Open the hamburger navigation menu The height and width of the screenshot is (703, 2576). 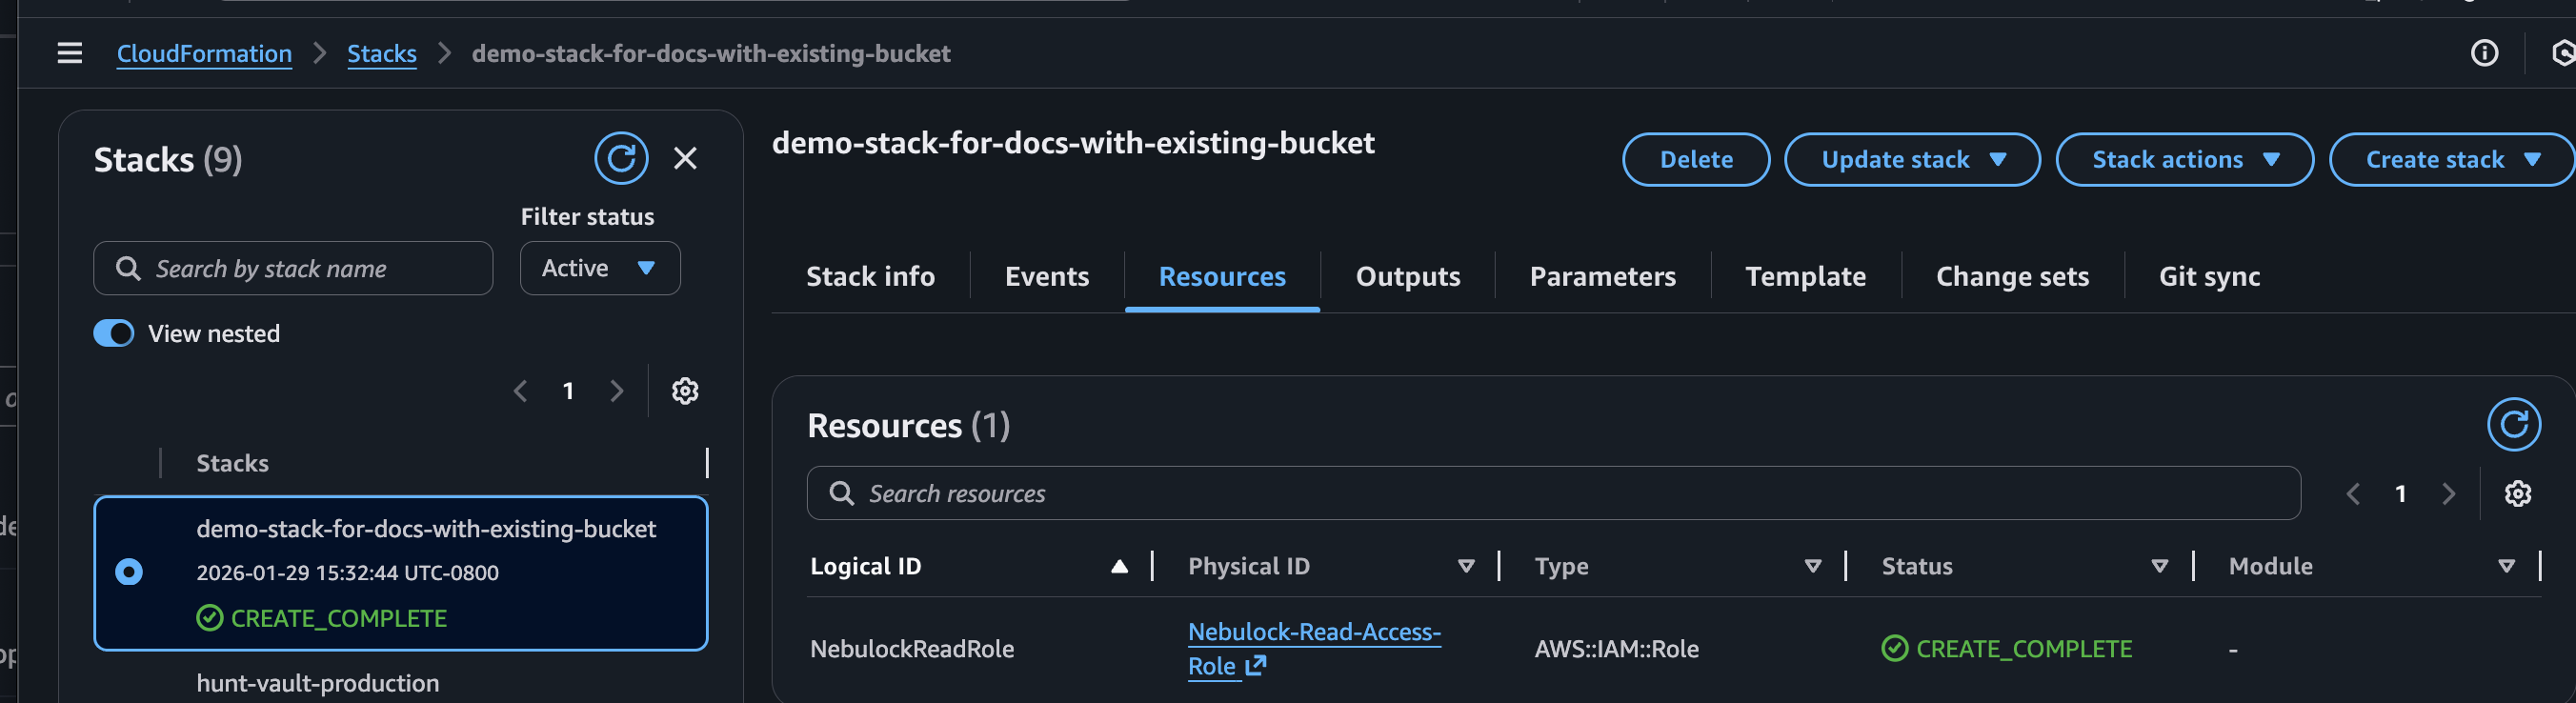coord(69,53)
